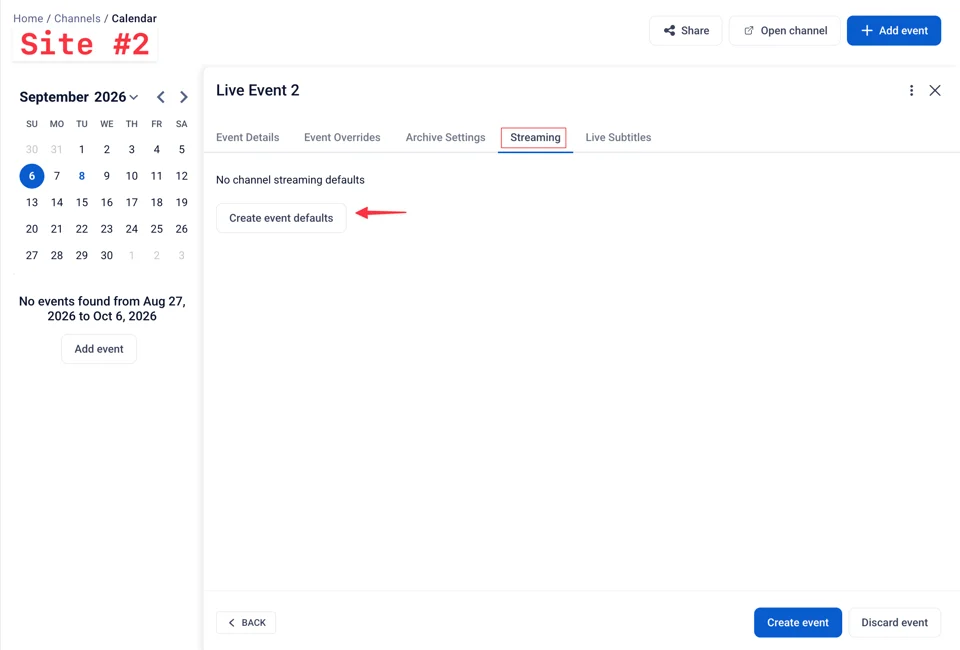Click the Open channel button
The image size is (960, 650).
tap(785, 31)
